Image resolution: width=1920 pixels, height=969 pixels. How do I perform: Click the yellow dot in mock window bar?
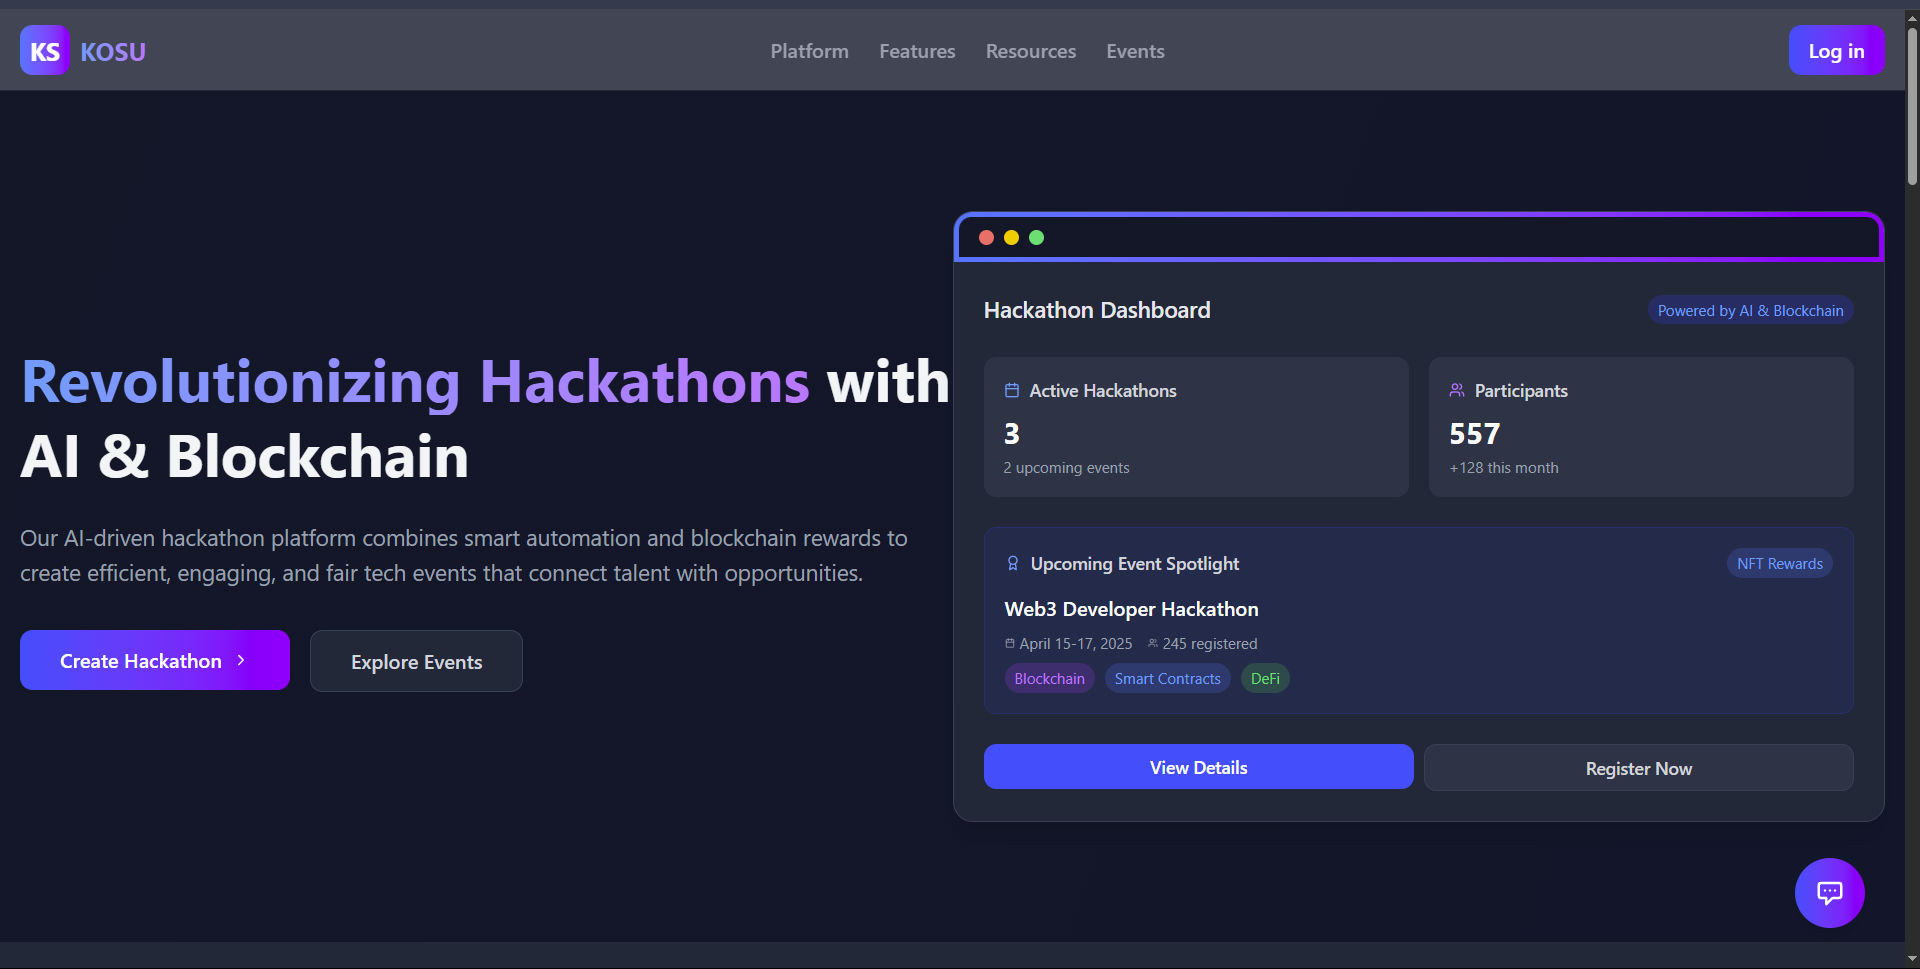(1011, 238)
